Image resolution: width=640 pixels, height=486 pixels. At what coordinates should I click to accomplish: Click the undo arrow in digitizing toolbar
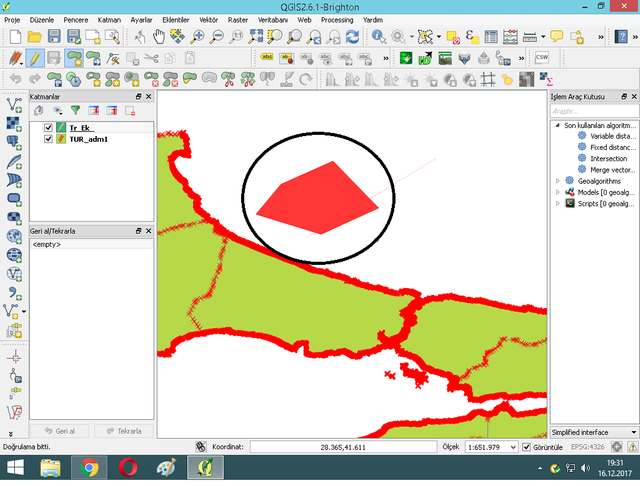point(16,78)
